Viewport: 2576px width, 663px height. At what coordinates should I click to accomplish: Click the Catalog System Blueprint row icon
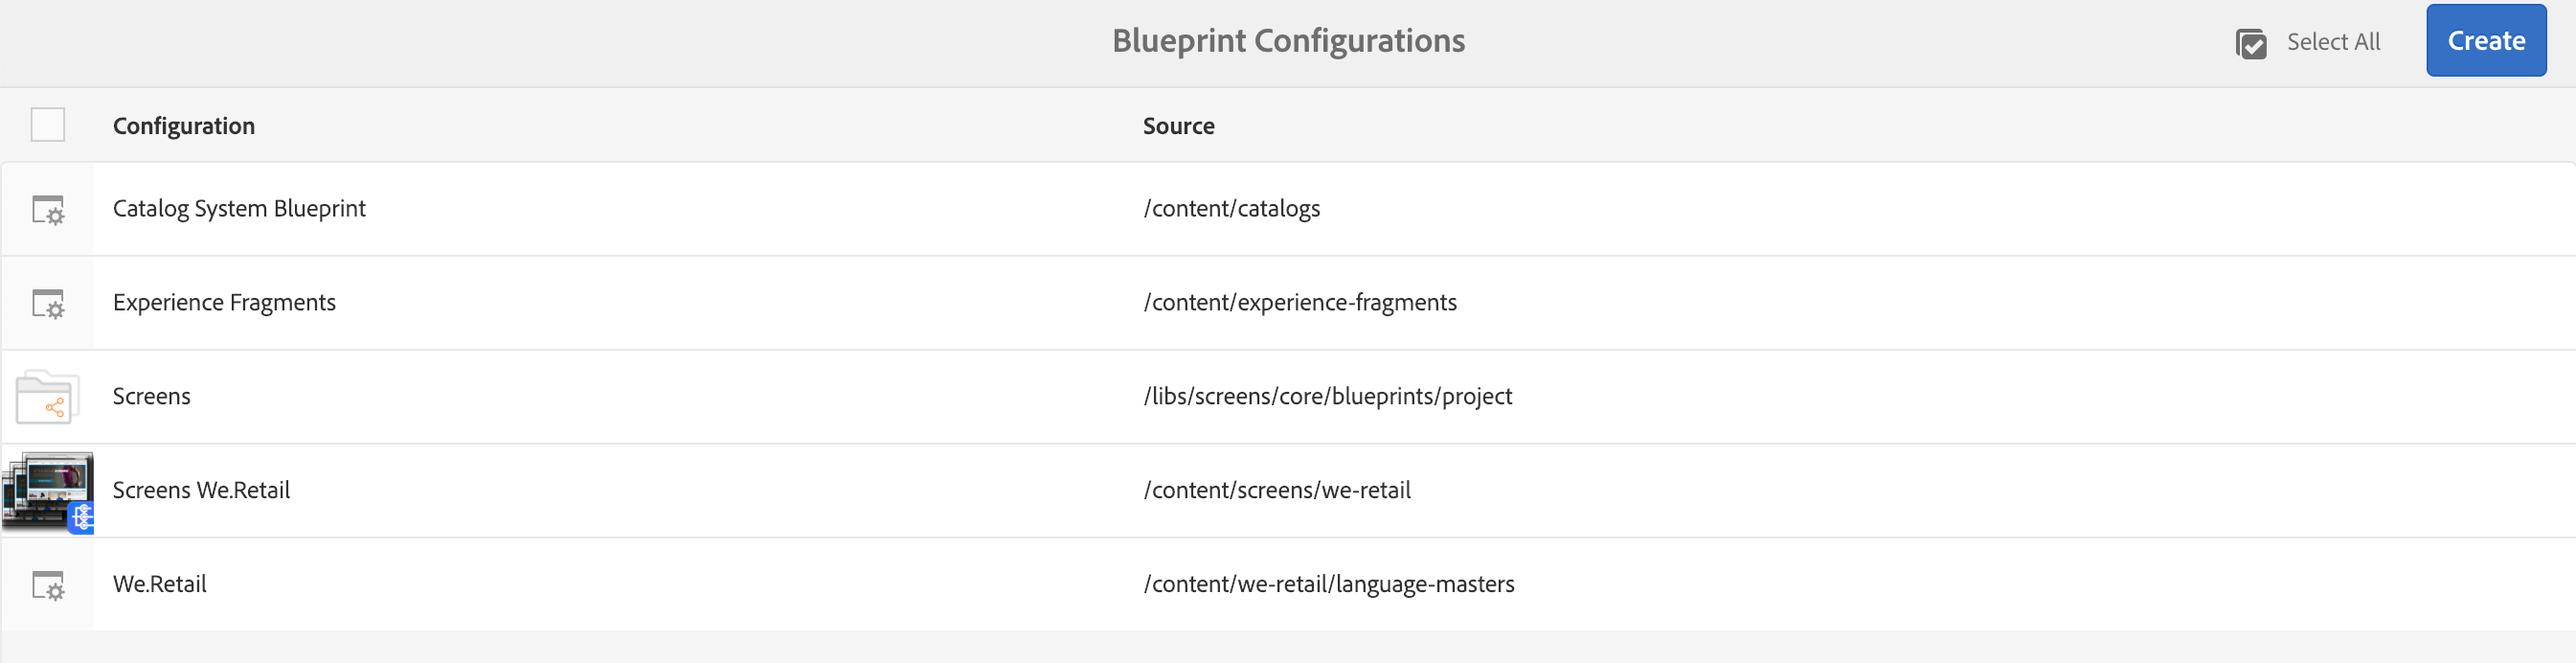pyautogui.click(x=48, y=210)
